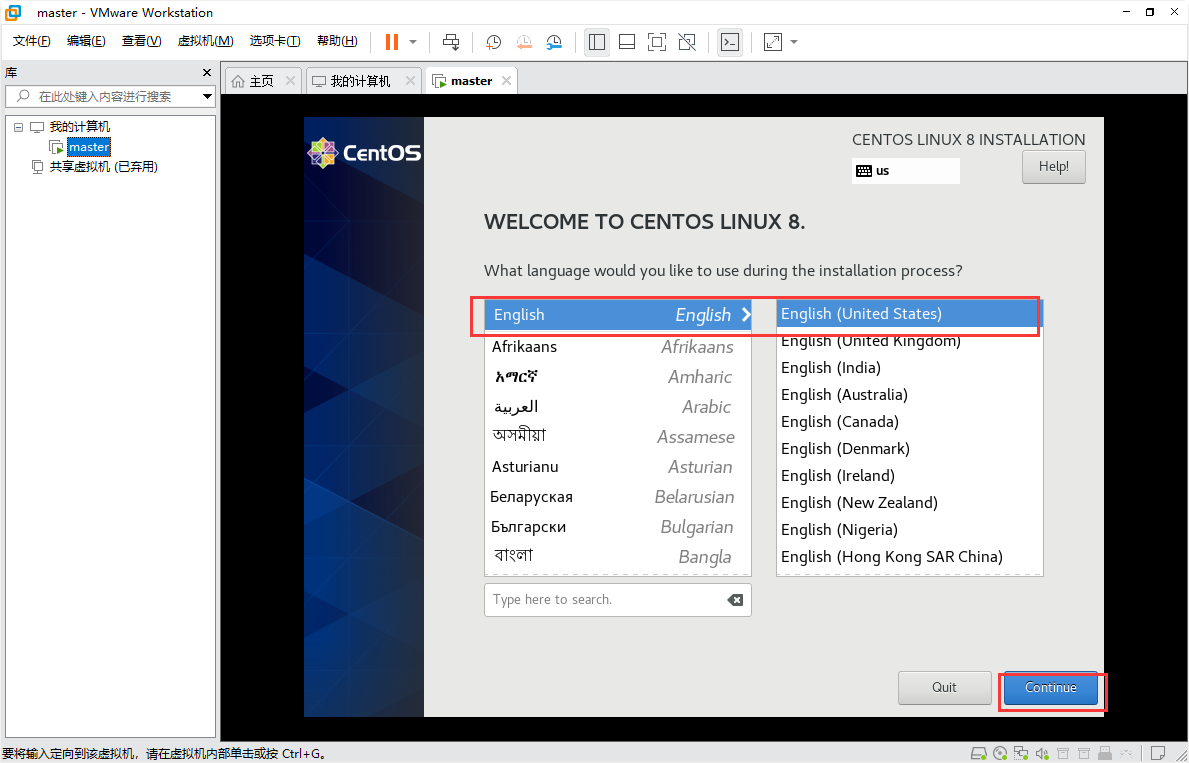Choose English (India) locale
Image resolution: width=1189 pixels, height=763 pixels.
tap(909, 368)
